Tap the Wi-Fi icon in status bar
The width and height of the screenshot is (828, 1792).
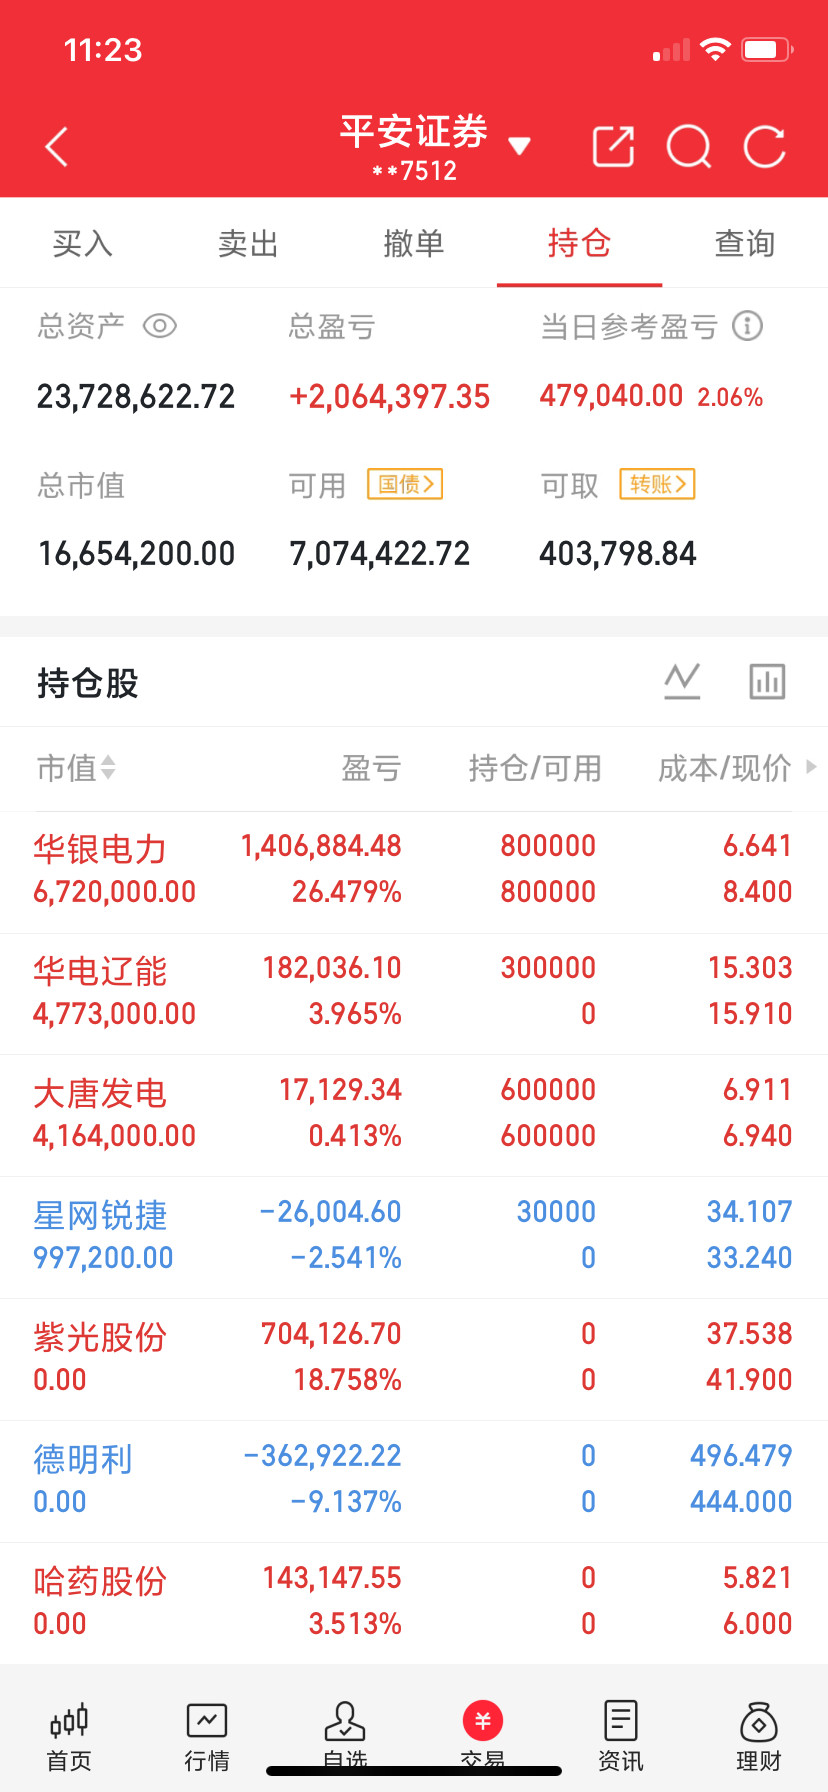click(715, 49)
